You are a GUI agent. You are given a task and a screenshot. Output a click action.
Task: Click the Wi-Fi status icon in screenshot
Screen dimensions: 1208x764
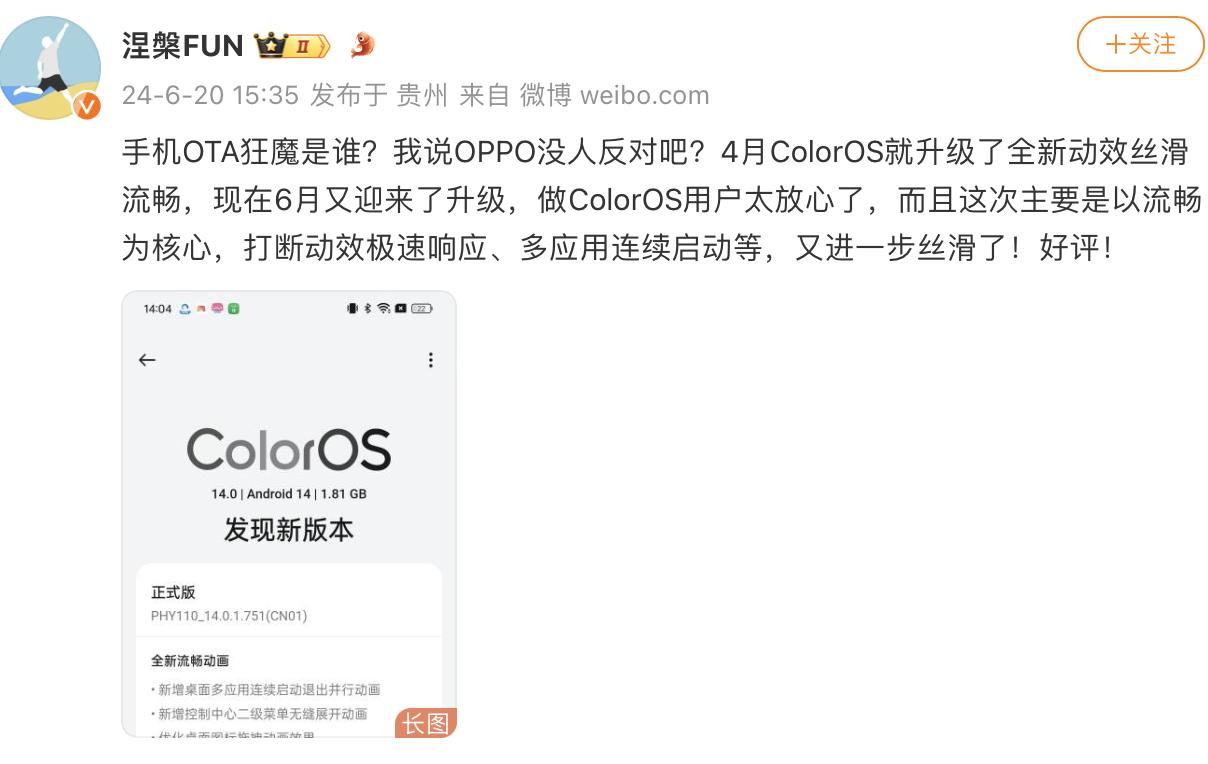383,309
